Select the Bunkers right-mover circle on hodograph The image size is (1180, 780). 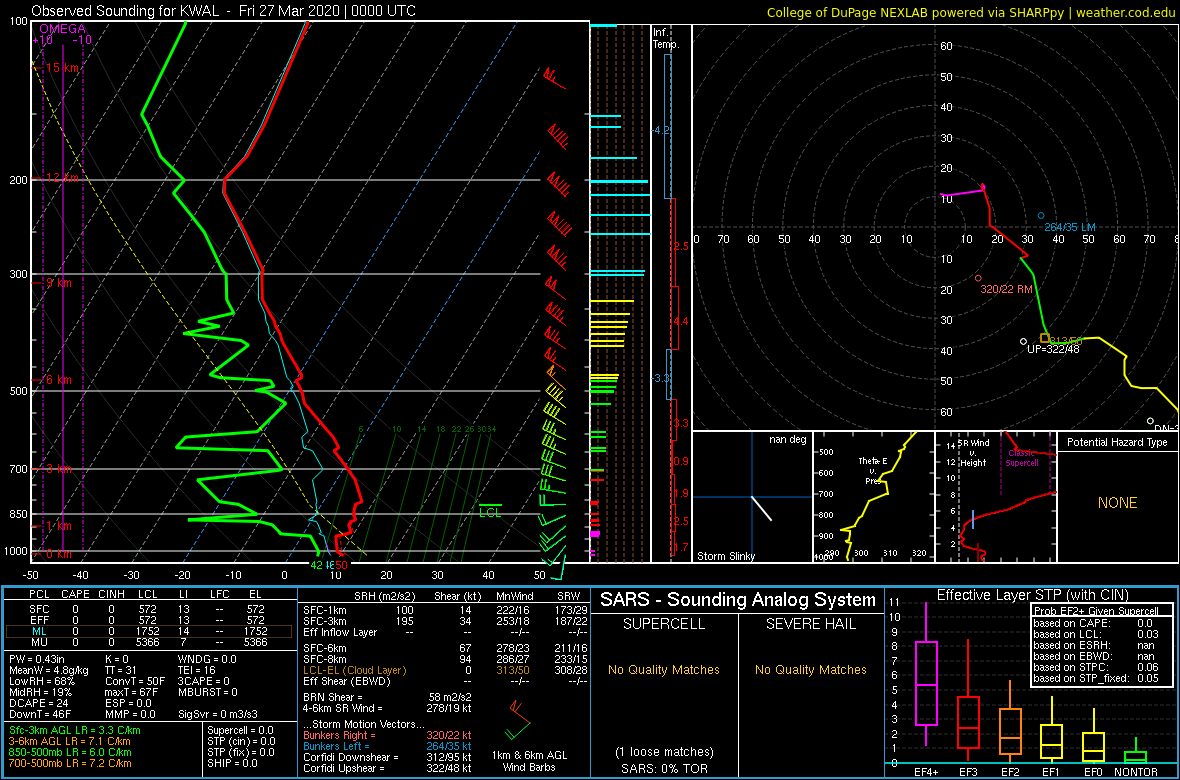pyautogui.click(x=978, y=278)
